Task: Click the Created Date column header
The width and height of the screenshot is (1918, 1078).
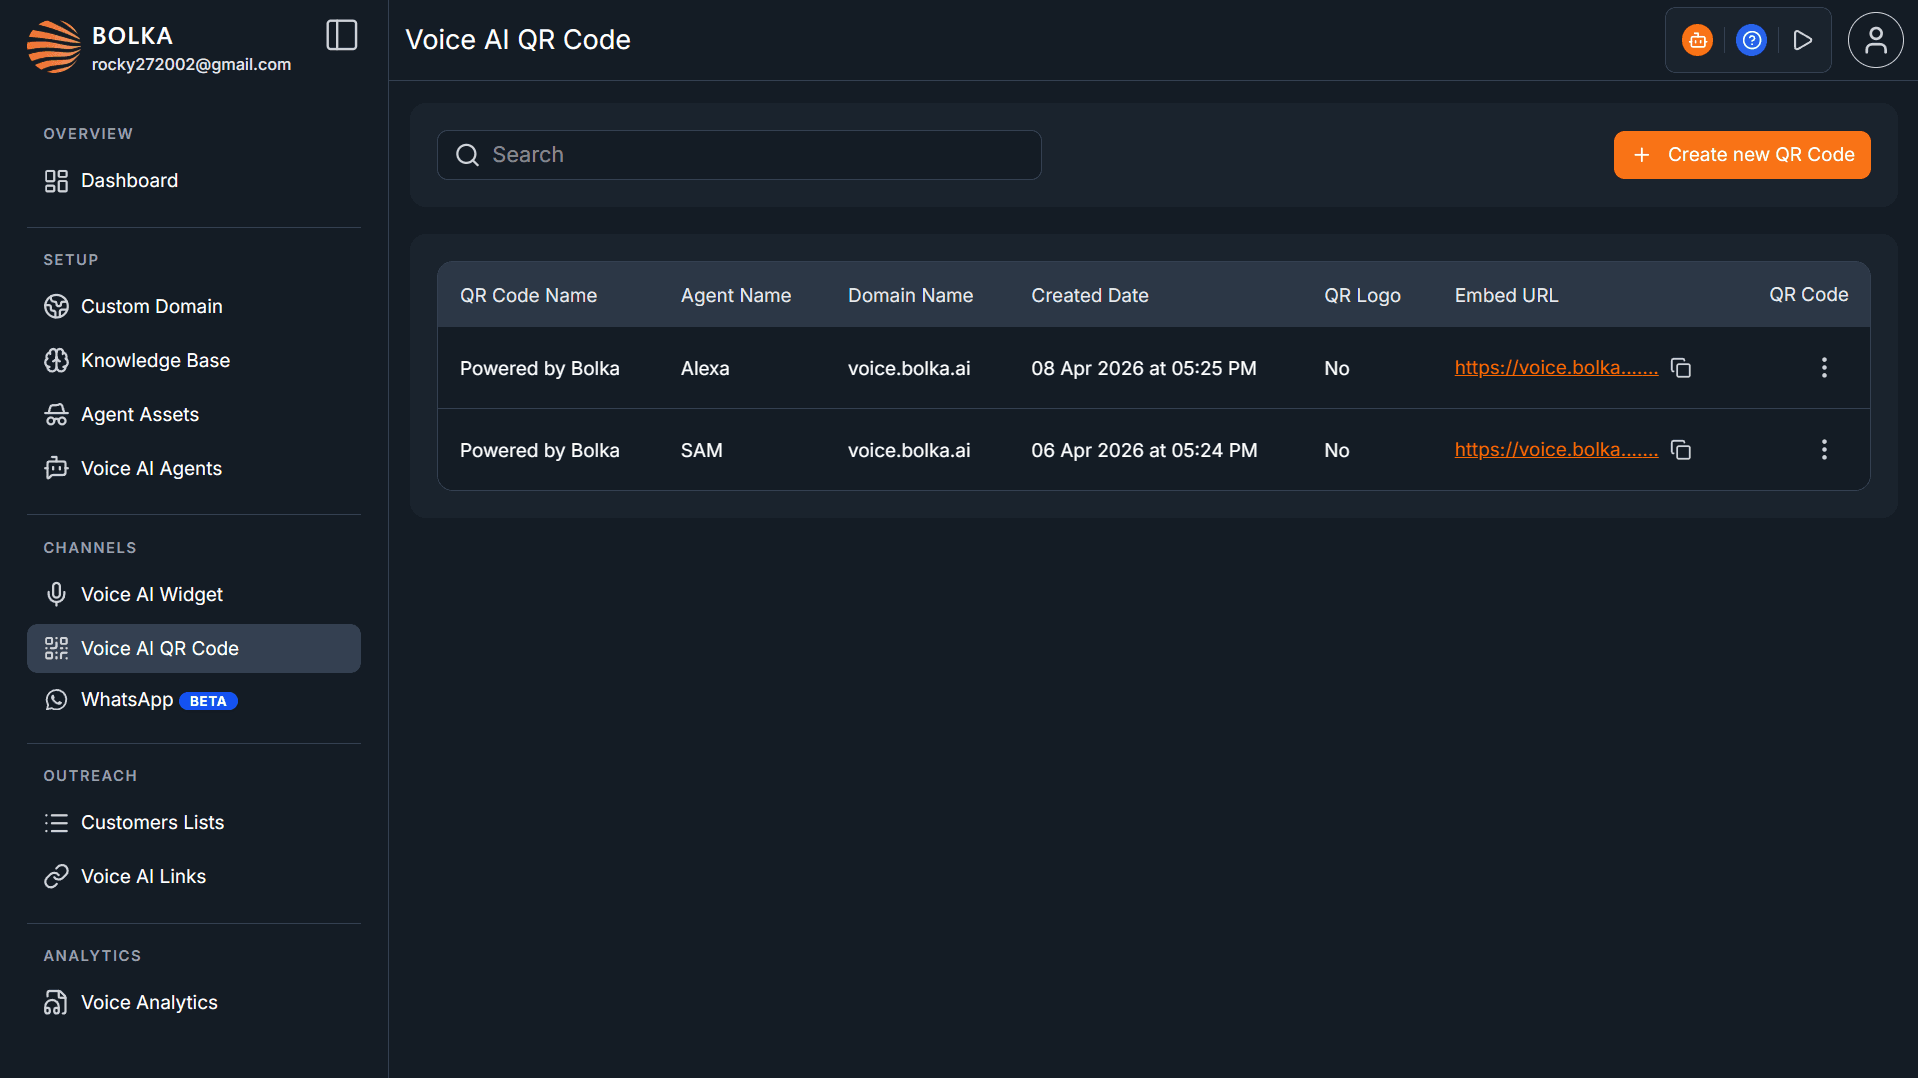Action: pyautogui.click(x=1090, y=296)
